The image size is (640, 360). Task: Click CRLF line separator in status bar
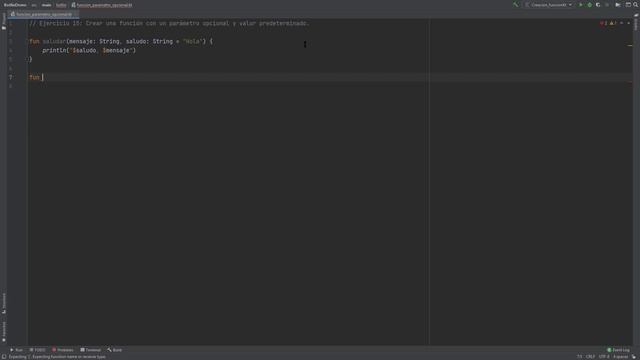pyautogui.click(x=590, y=357)
